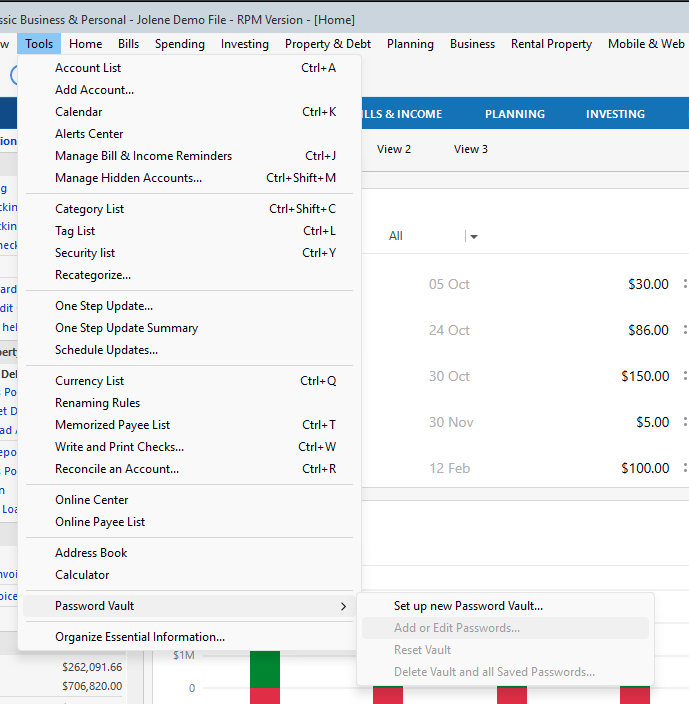The width and height of the screenshot is (689, 704).
Task: Open options for the $5.00 bill
Action: coord(685,422)
